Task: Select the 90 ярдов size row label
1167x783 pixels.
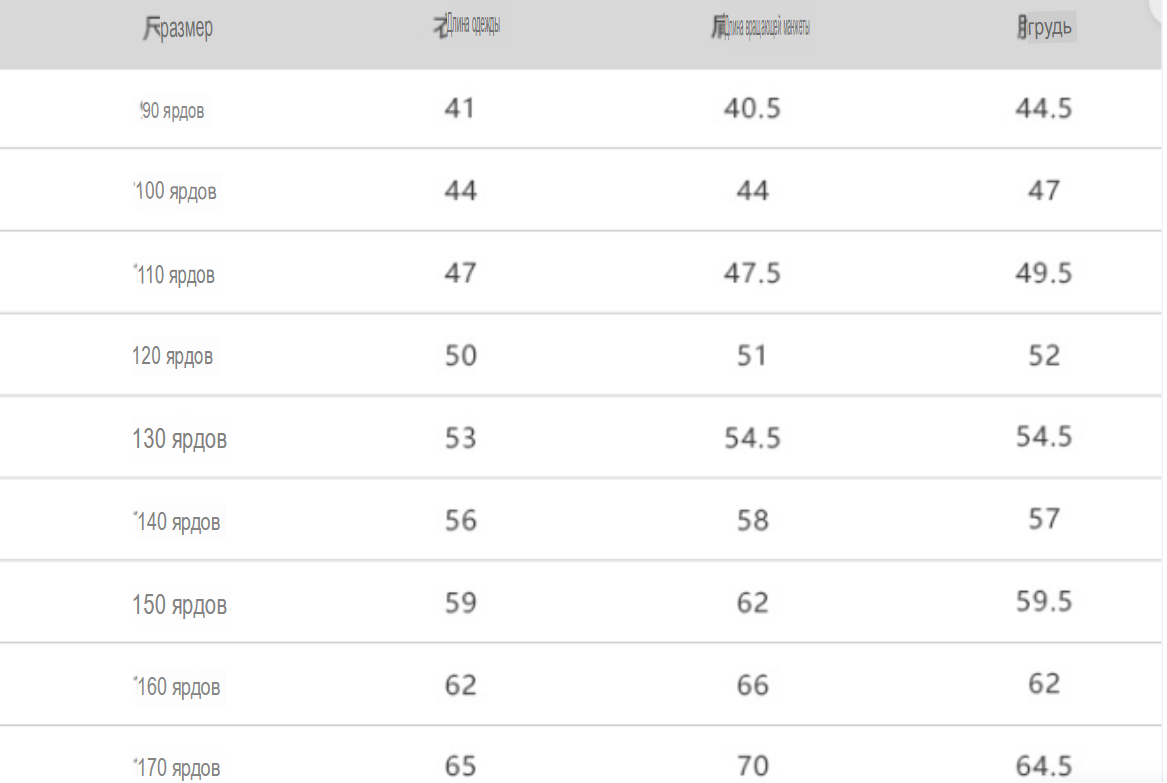Action: click(172, 111)
